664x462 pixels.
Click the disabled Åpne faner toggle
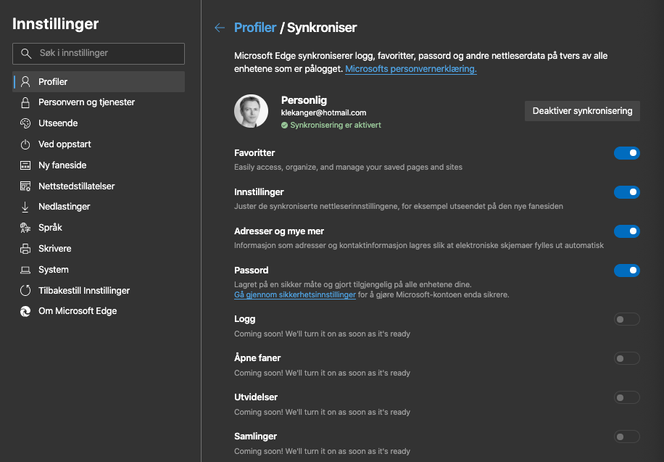627,358
